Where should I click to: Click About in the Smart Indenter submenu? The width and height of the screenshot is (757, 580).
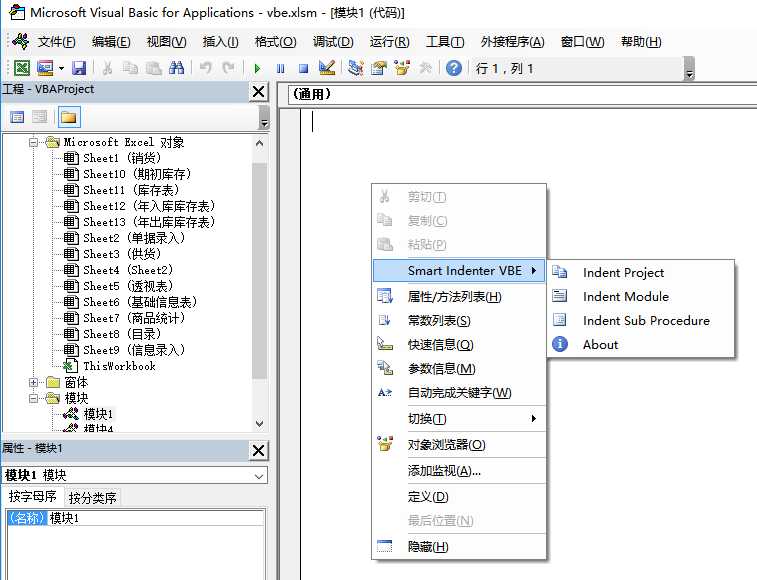coord(641,345)
